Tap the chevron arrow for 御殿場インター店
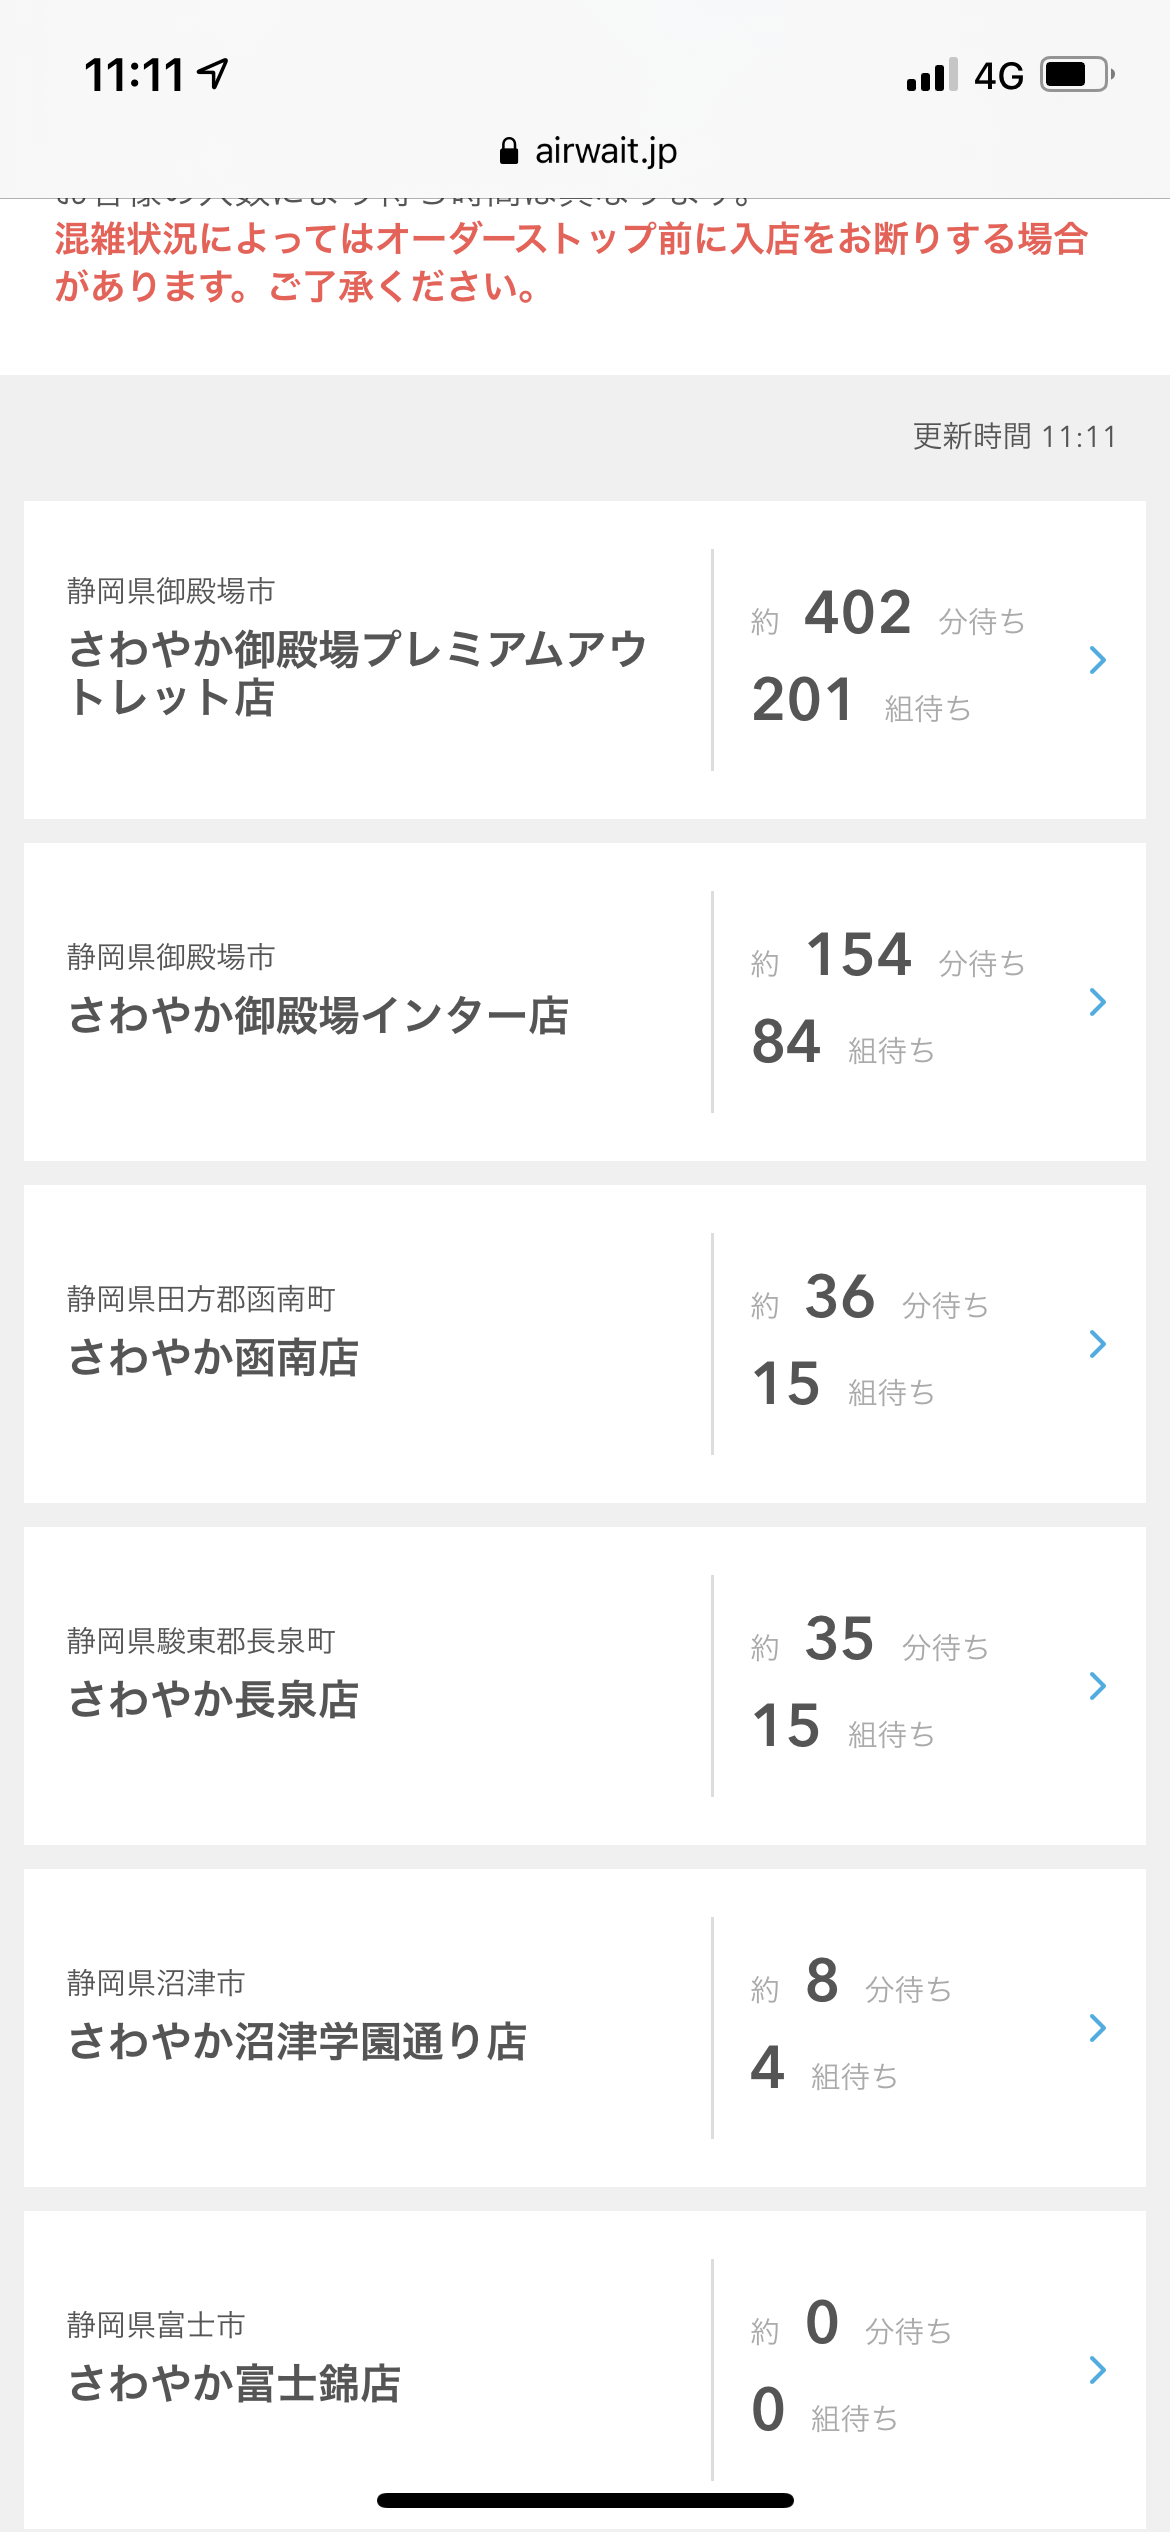Screen dimensions: 1170x2532 1097,1002
